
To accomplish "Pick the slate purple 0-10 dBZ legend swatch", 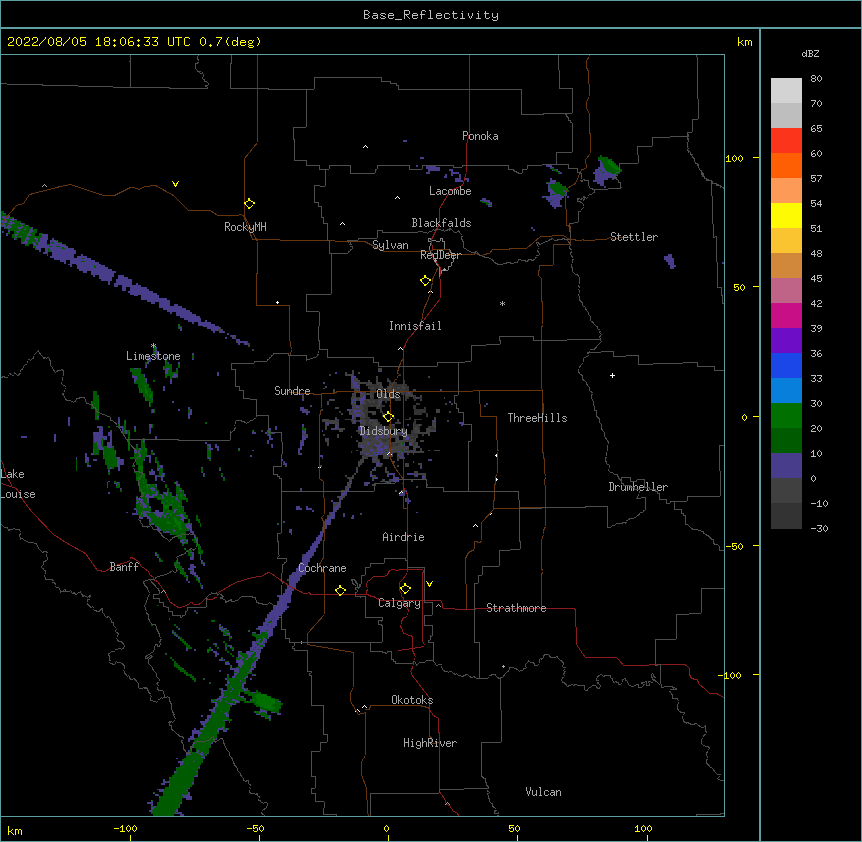I will tap(786, 466).
